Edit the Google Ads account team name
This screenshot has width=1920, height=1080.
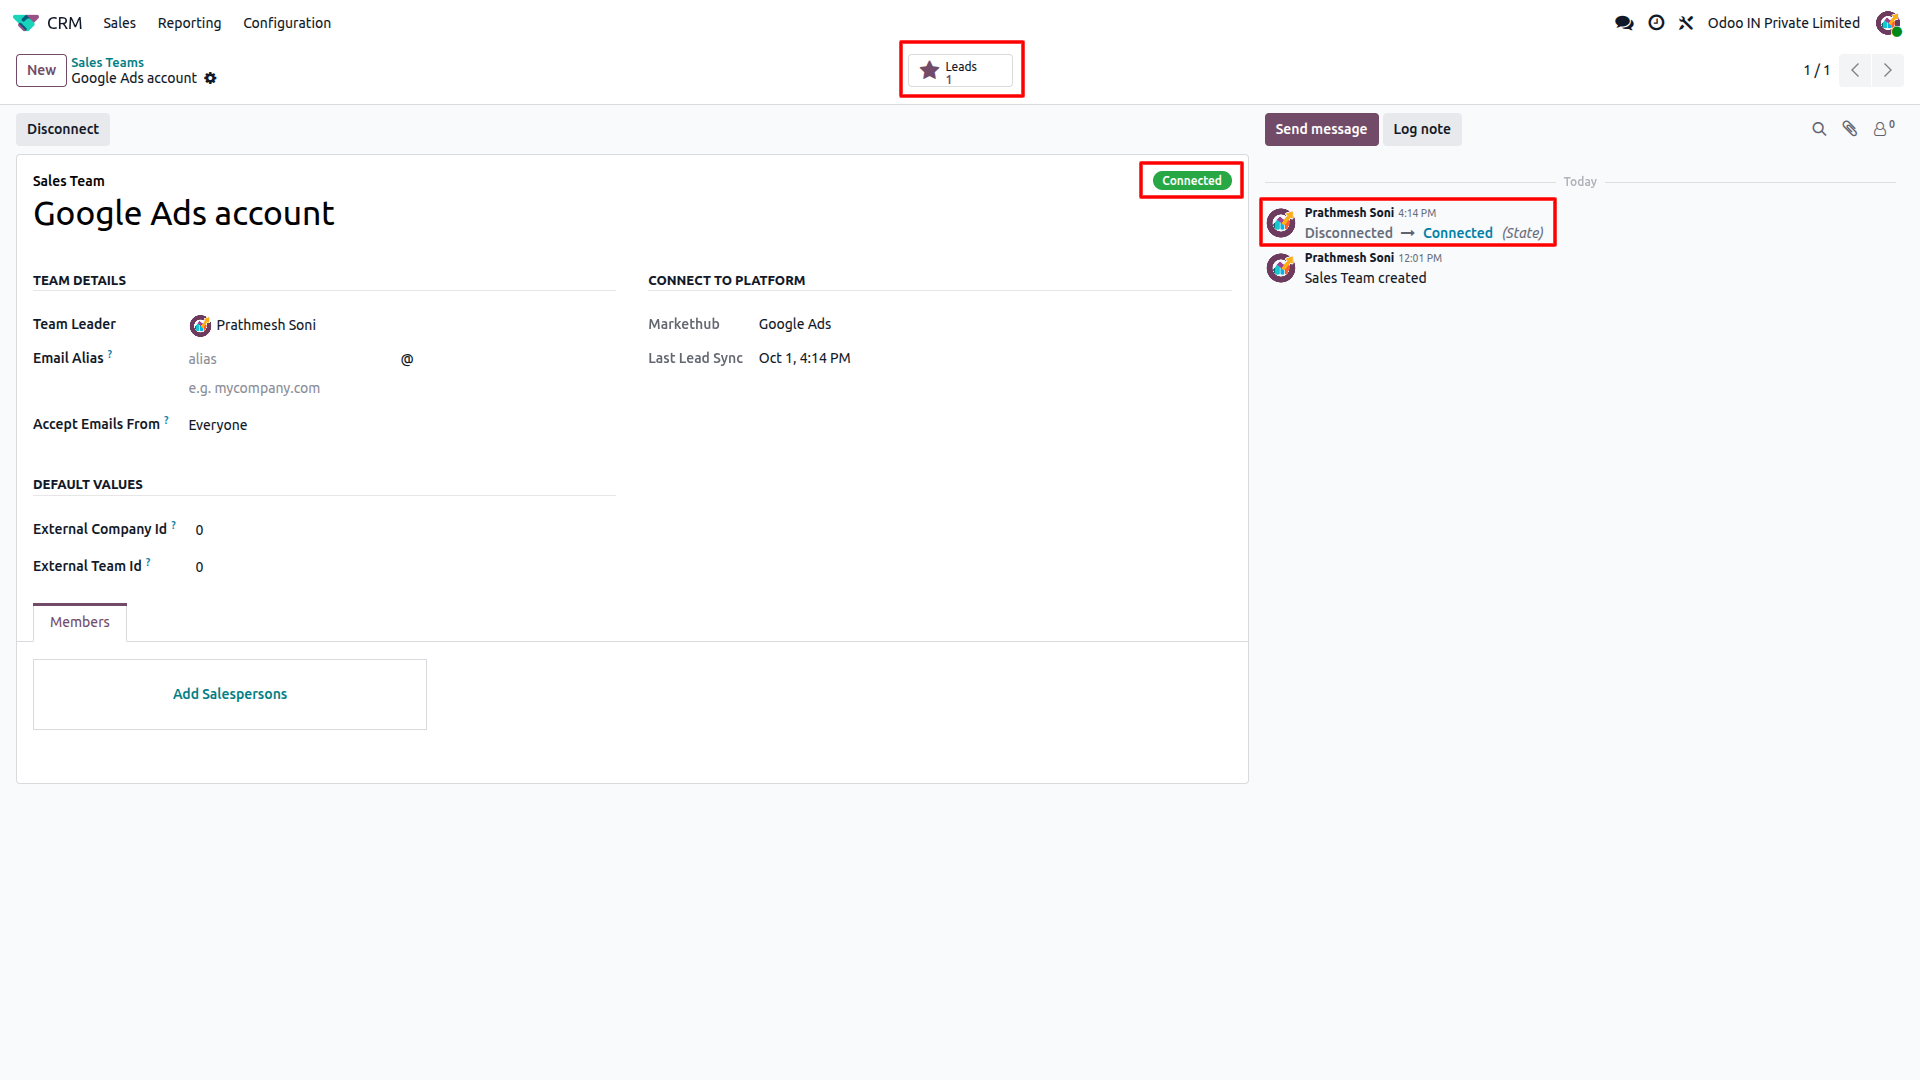(x=183, y=213)
